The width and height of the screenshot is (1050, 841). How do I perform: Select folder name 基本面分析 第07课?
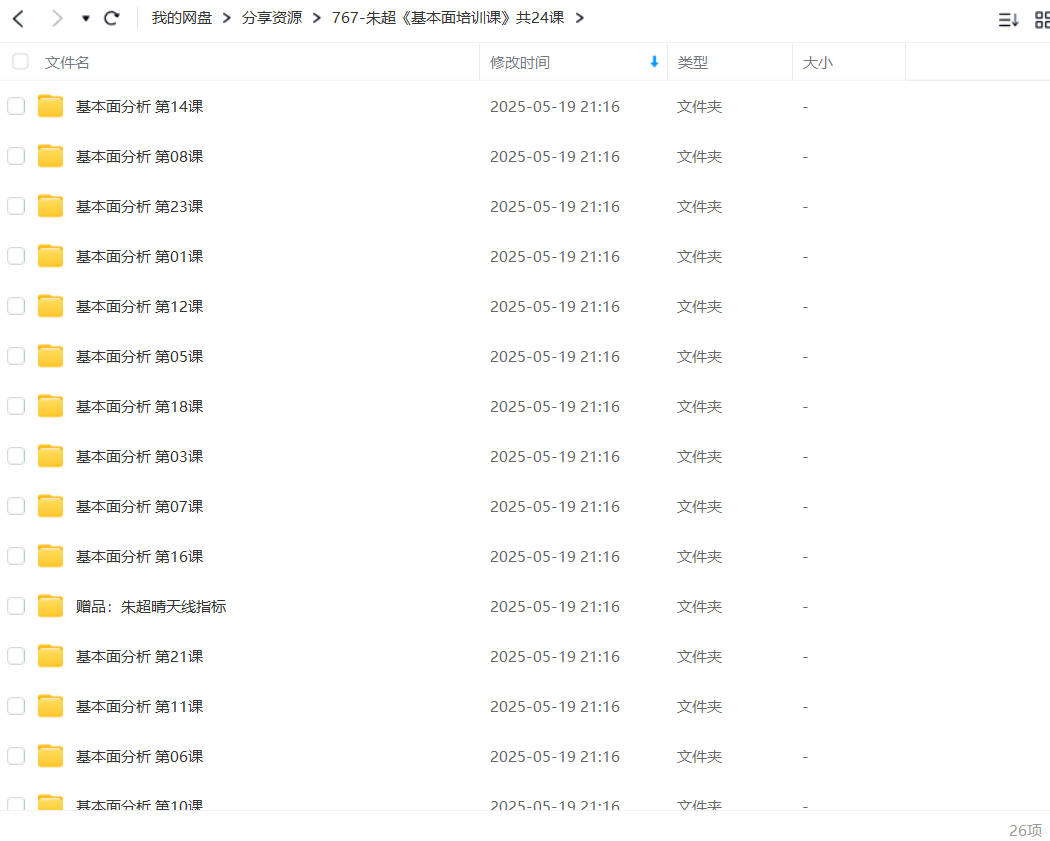click(139, 507)
